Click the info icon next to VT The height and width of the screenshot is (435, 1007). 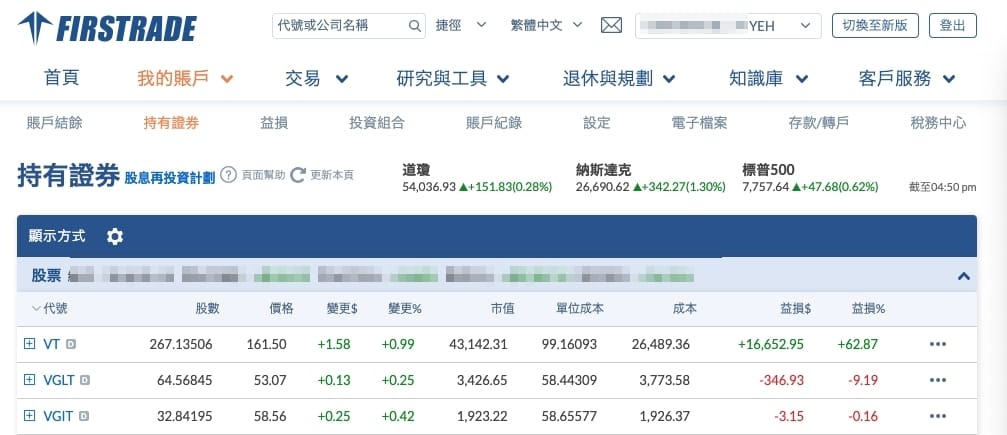click(71, 344)
